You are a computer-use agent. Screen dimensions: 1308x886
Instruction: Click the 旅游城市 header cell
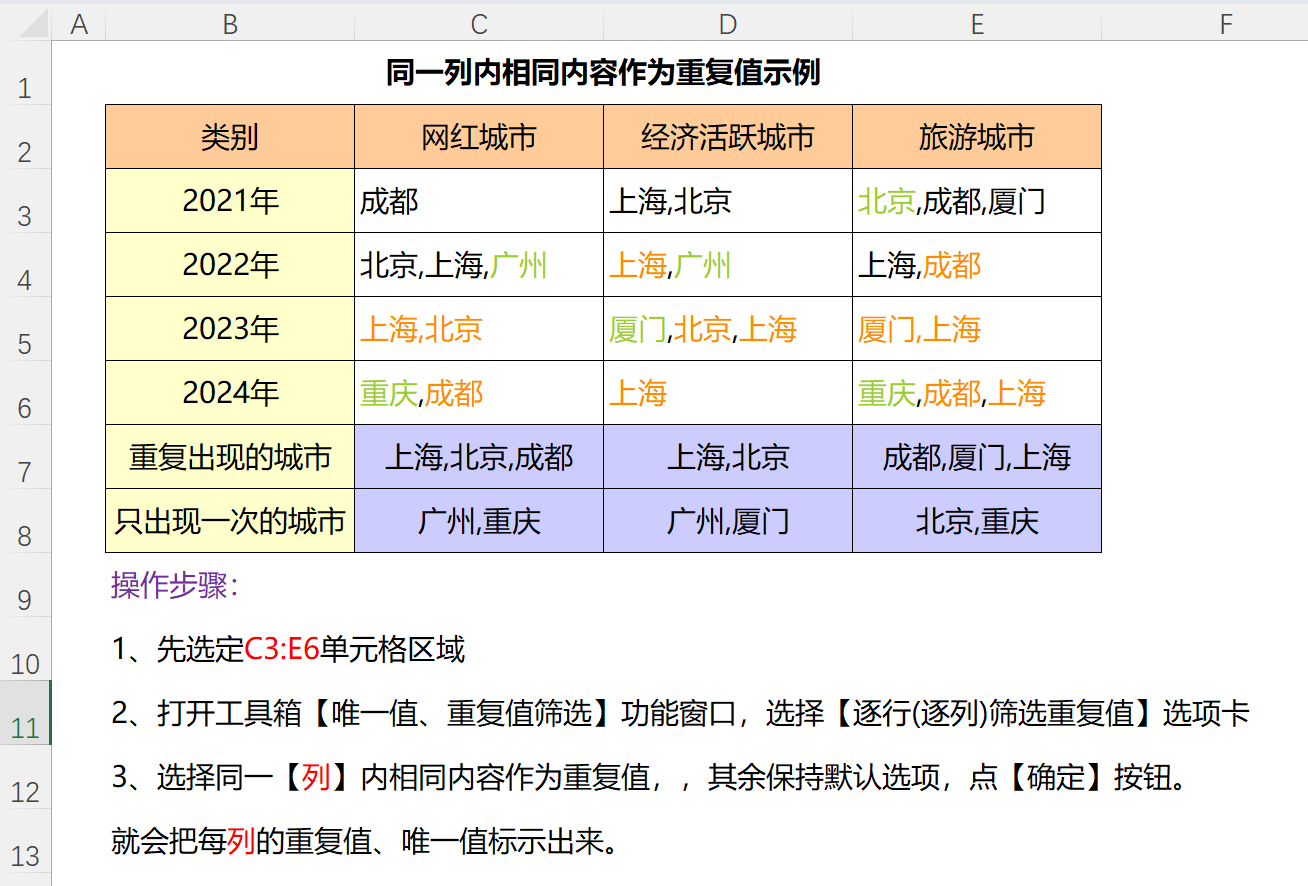(x=977, y=137)
